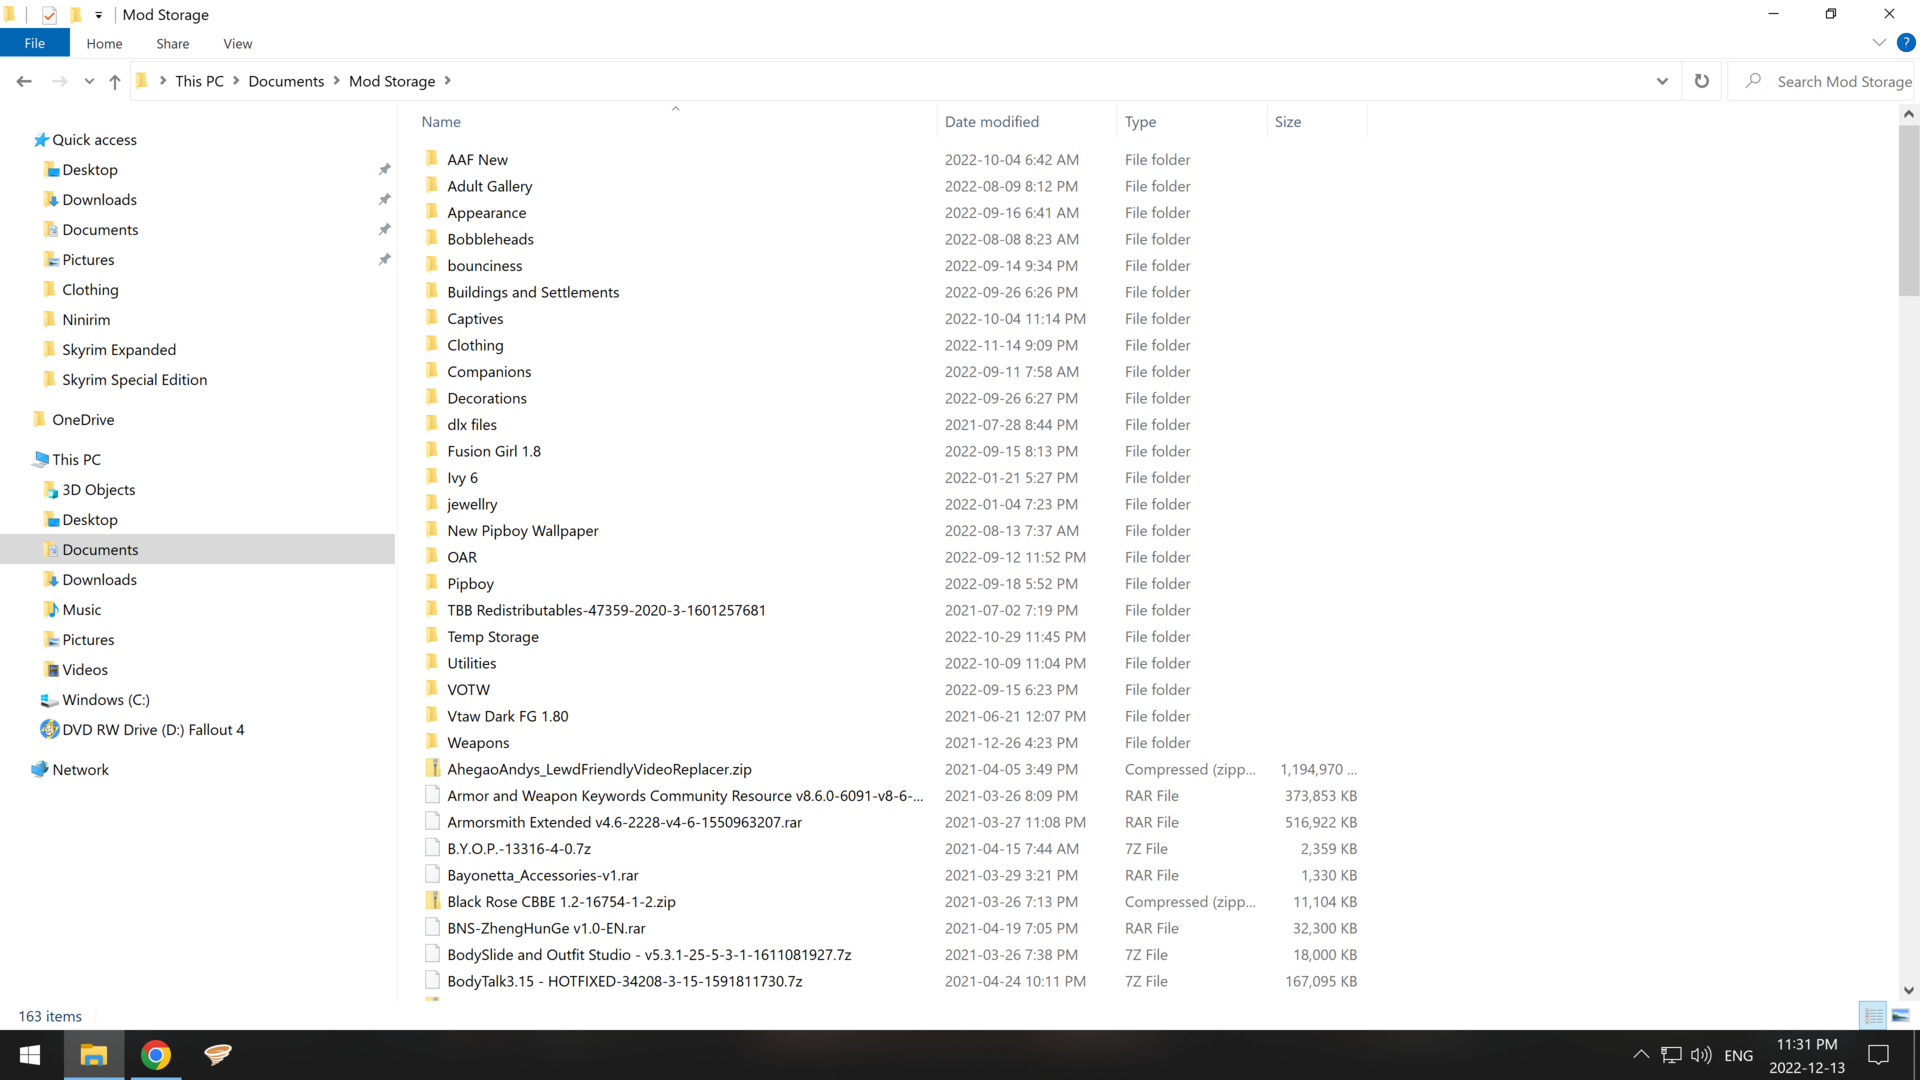Expand the chevron after Mod Storage breadcrumb
This screenshot has width=1920, height=1080.
tap(447, 81)
